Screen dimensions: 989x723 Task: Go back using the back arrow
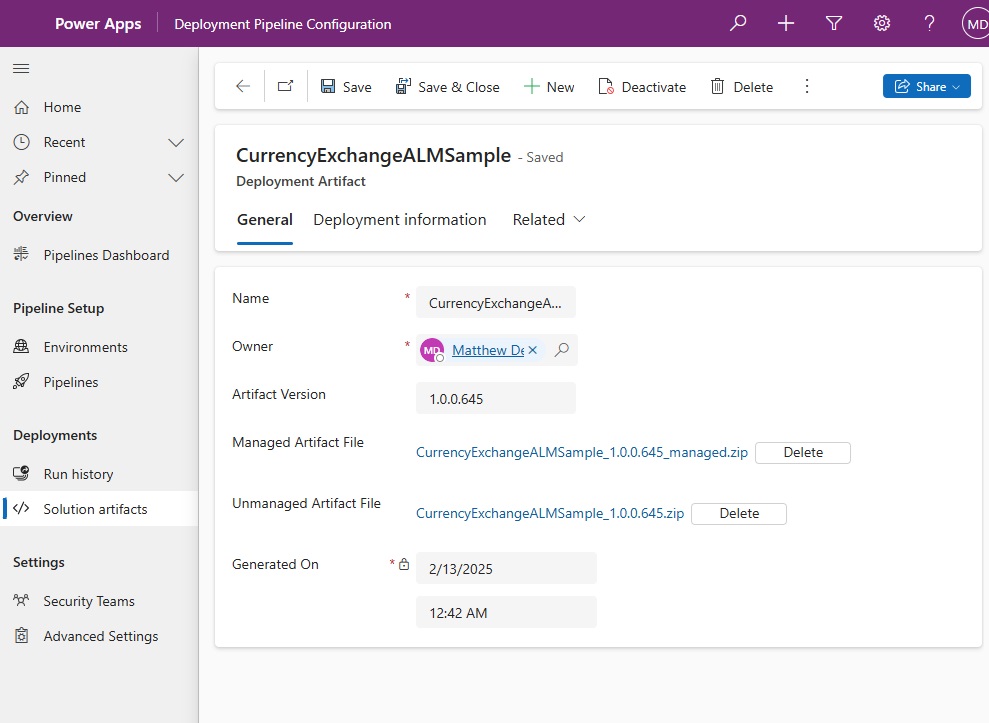coord(243,86)
